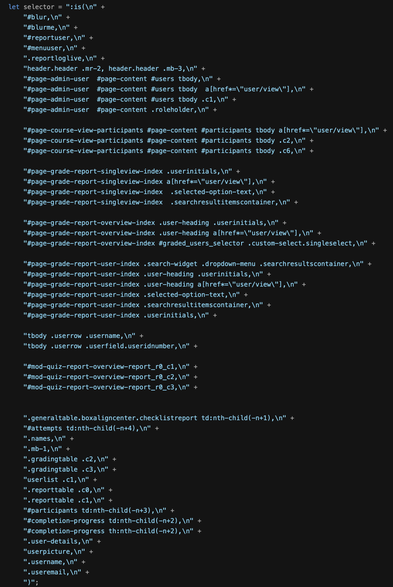Place cursor on the 'selector' variable name

pyautogui.click(x=39, y=7)
